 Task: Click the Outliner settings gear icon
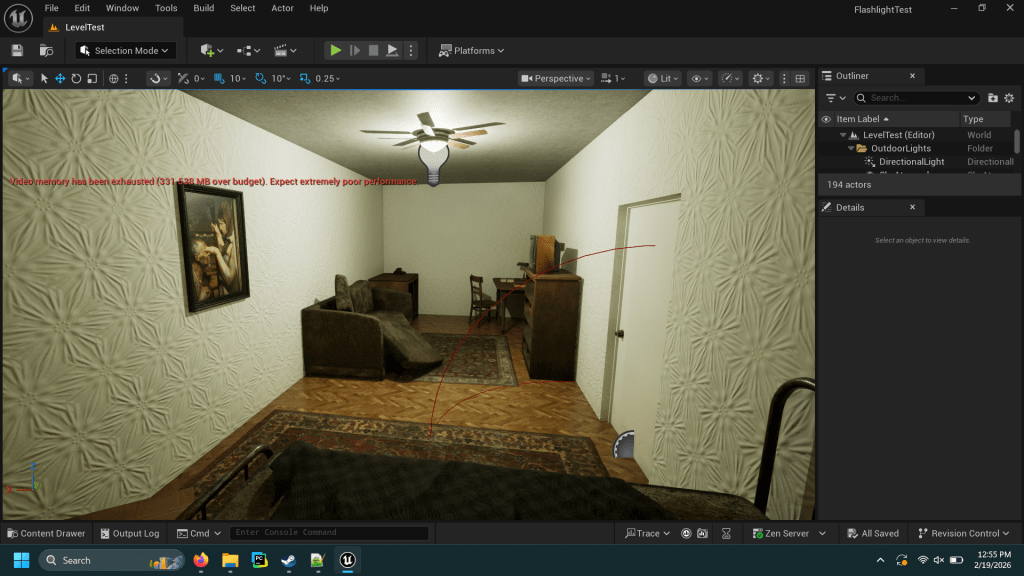[1009, 98]
